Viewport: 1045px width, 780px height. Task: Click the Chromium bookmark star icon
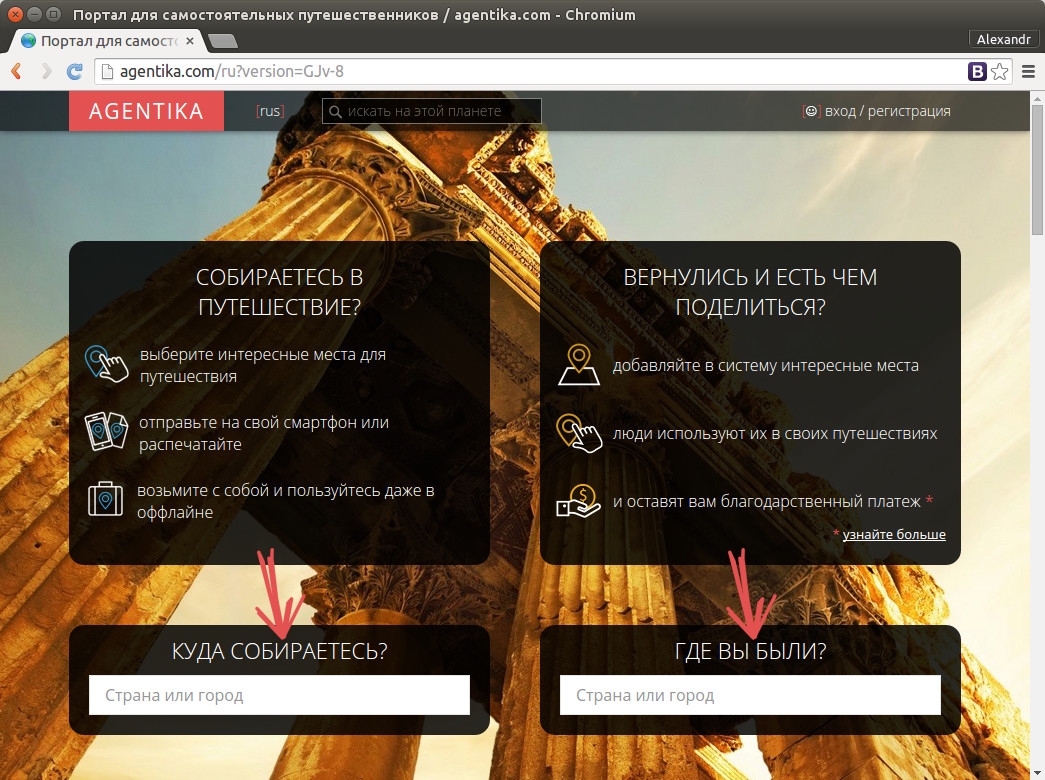[998, 72]
